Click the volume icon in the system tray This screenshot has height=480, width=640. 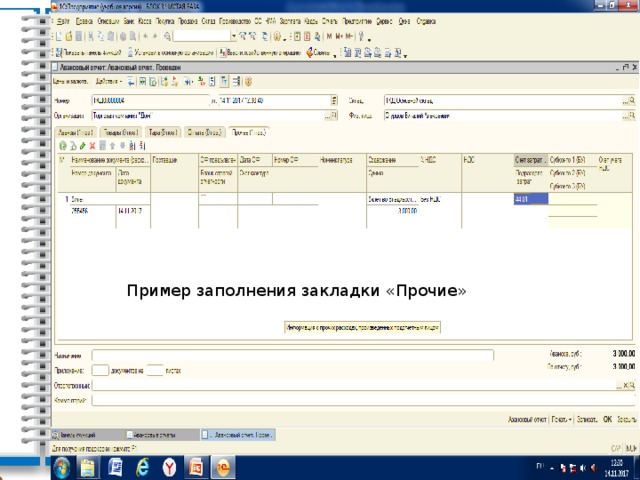583,468
